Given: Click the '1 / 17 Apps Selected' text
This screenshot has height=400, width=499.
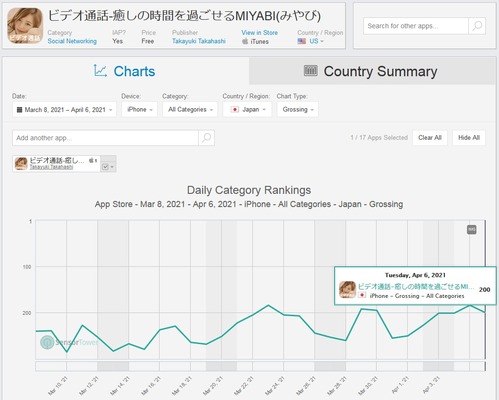Looking at the screenshot, I should coord(379,137).
